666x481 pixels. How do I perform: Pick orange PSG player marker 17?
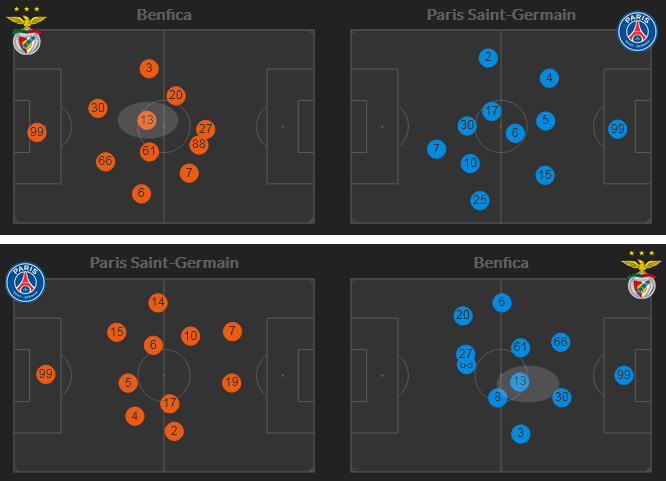[170, 404]
